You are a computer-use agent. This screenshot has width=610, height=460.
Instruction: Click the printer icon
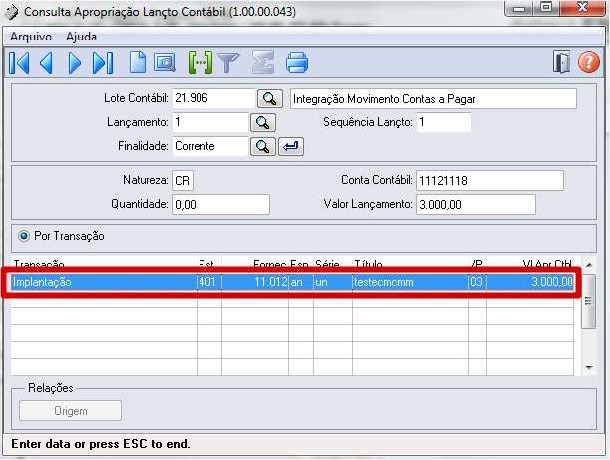click(297, 63)
